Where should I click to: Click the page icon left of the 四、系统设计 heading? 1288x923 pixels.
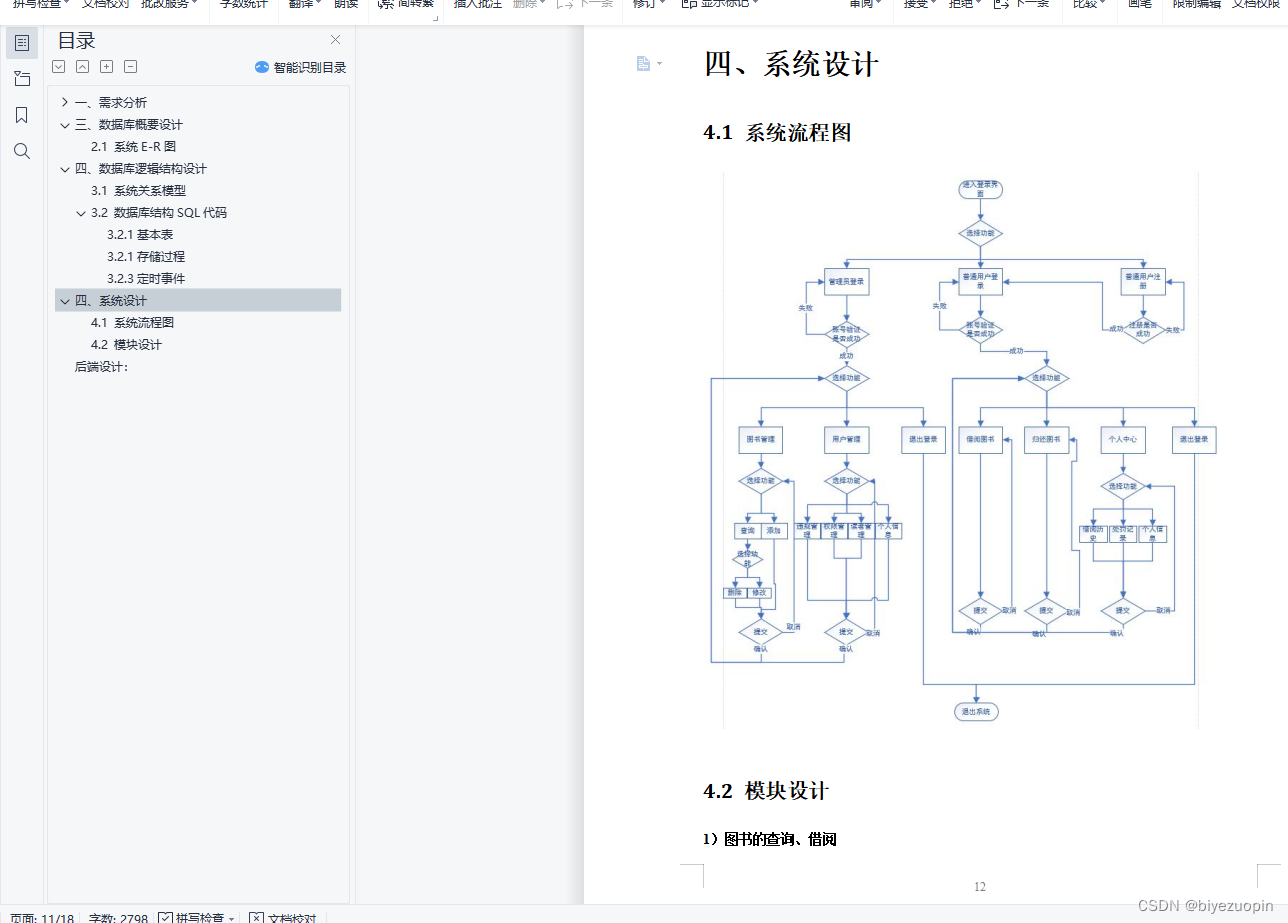(643, 64)
